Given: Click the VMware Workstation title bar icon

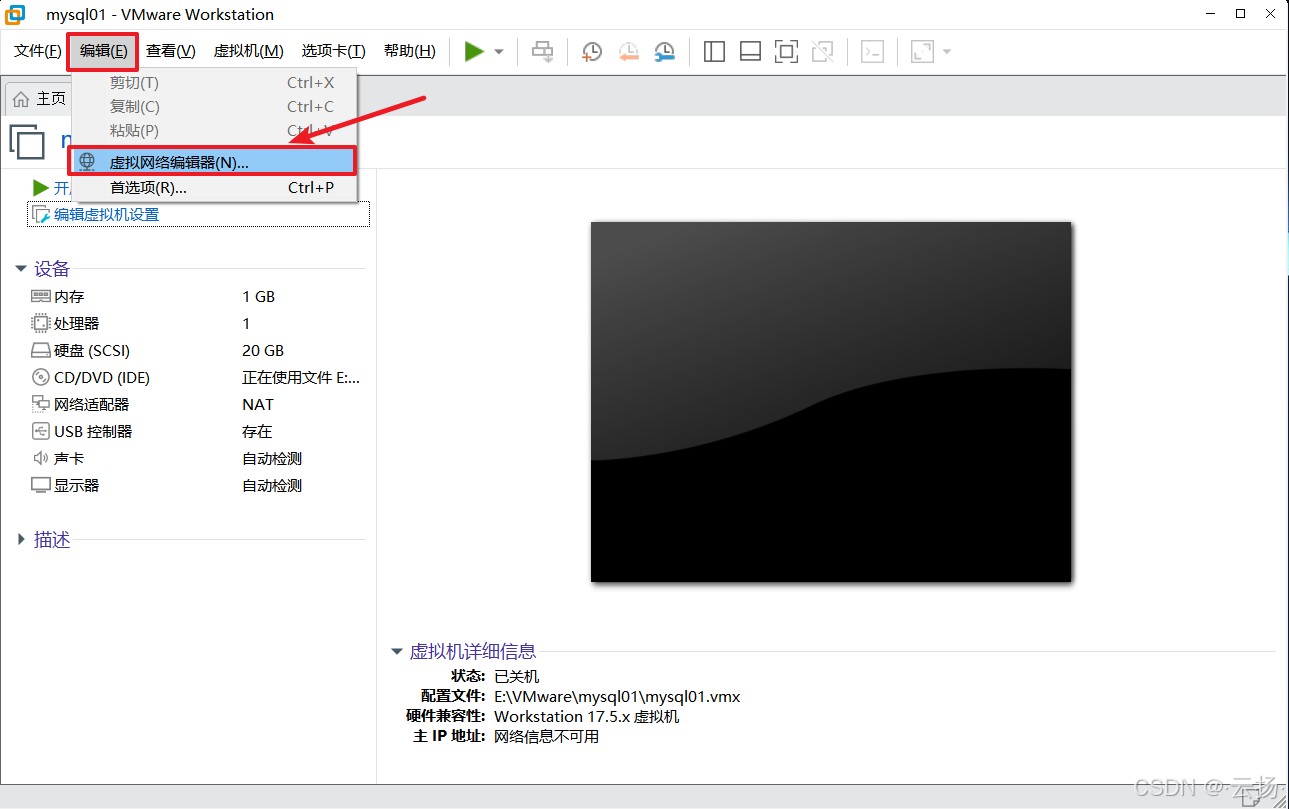Looking at the screenshot, I should (x=16, y=14).
